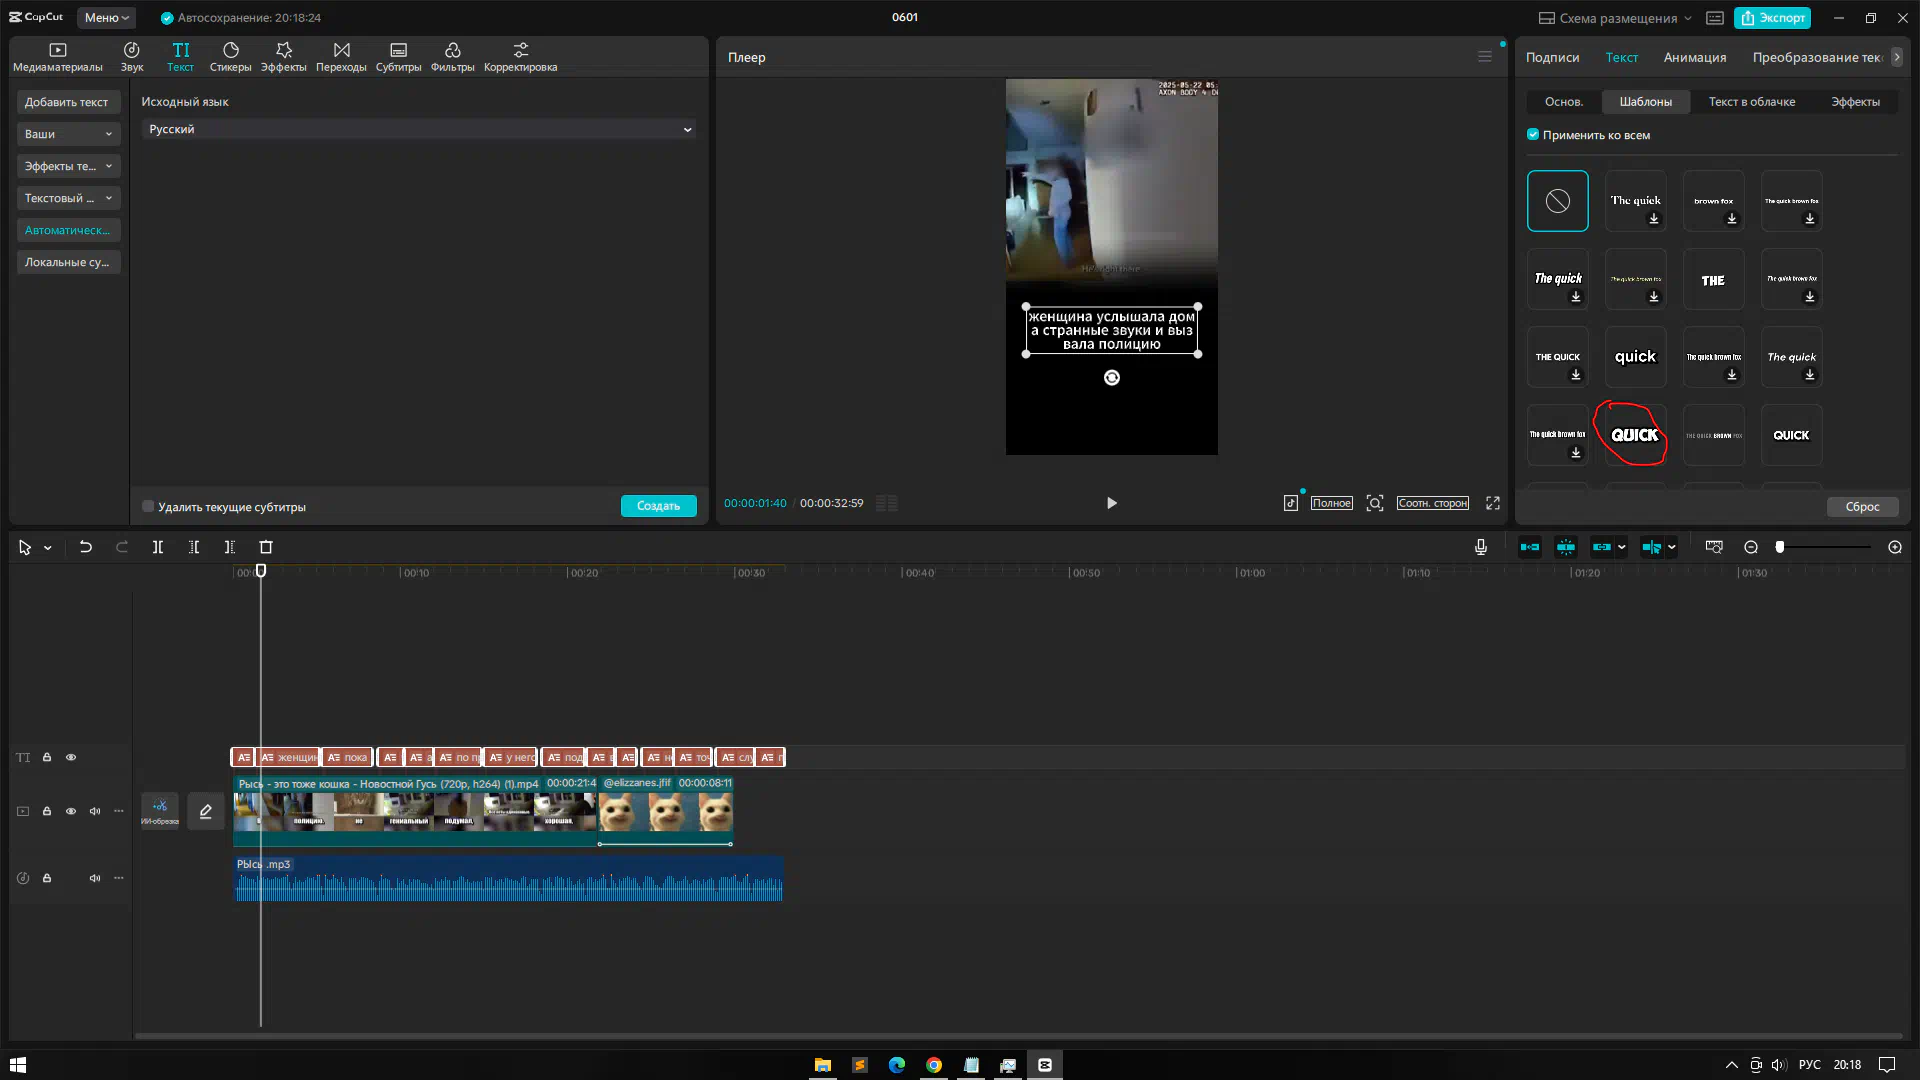1920x1080 pixels.
Task: Click the Экспорт button
Action: [x=1773, y=17]
